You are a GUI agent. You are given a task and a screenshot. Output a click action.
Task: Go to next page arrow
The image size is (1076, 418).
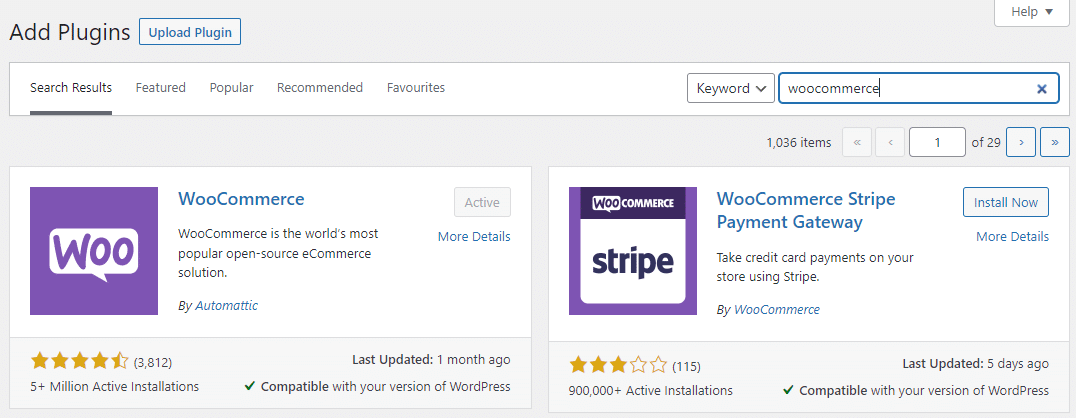coord(1020,143)
